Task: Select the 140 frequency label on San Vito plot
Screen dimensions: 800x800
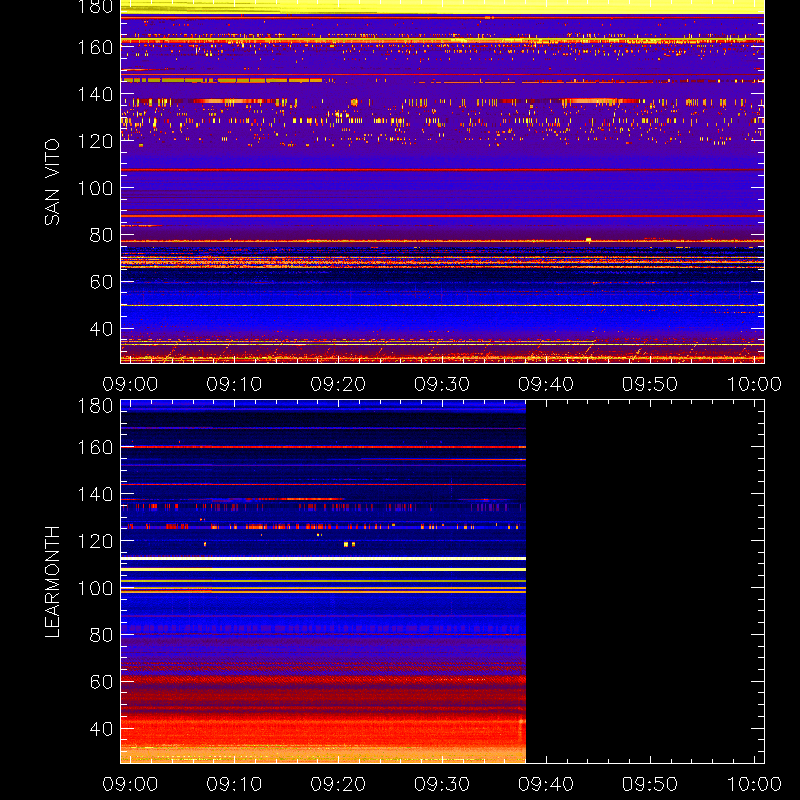Action: pos(95,94)
